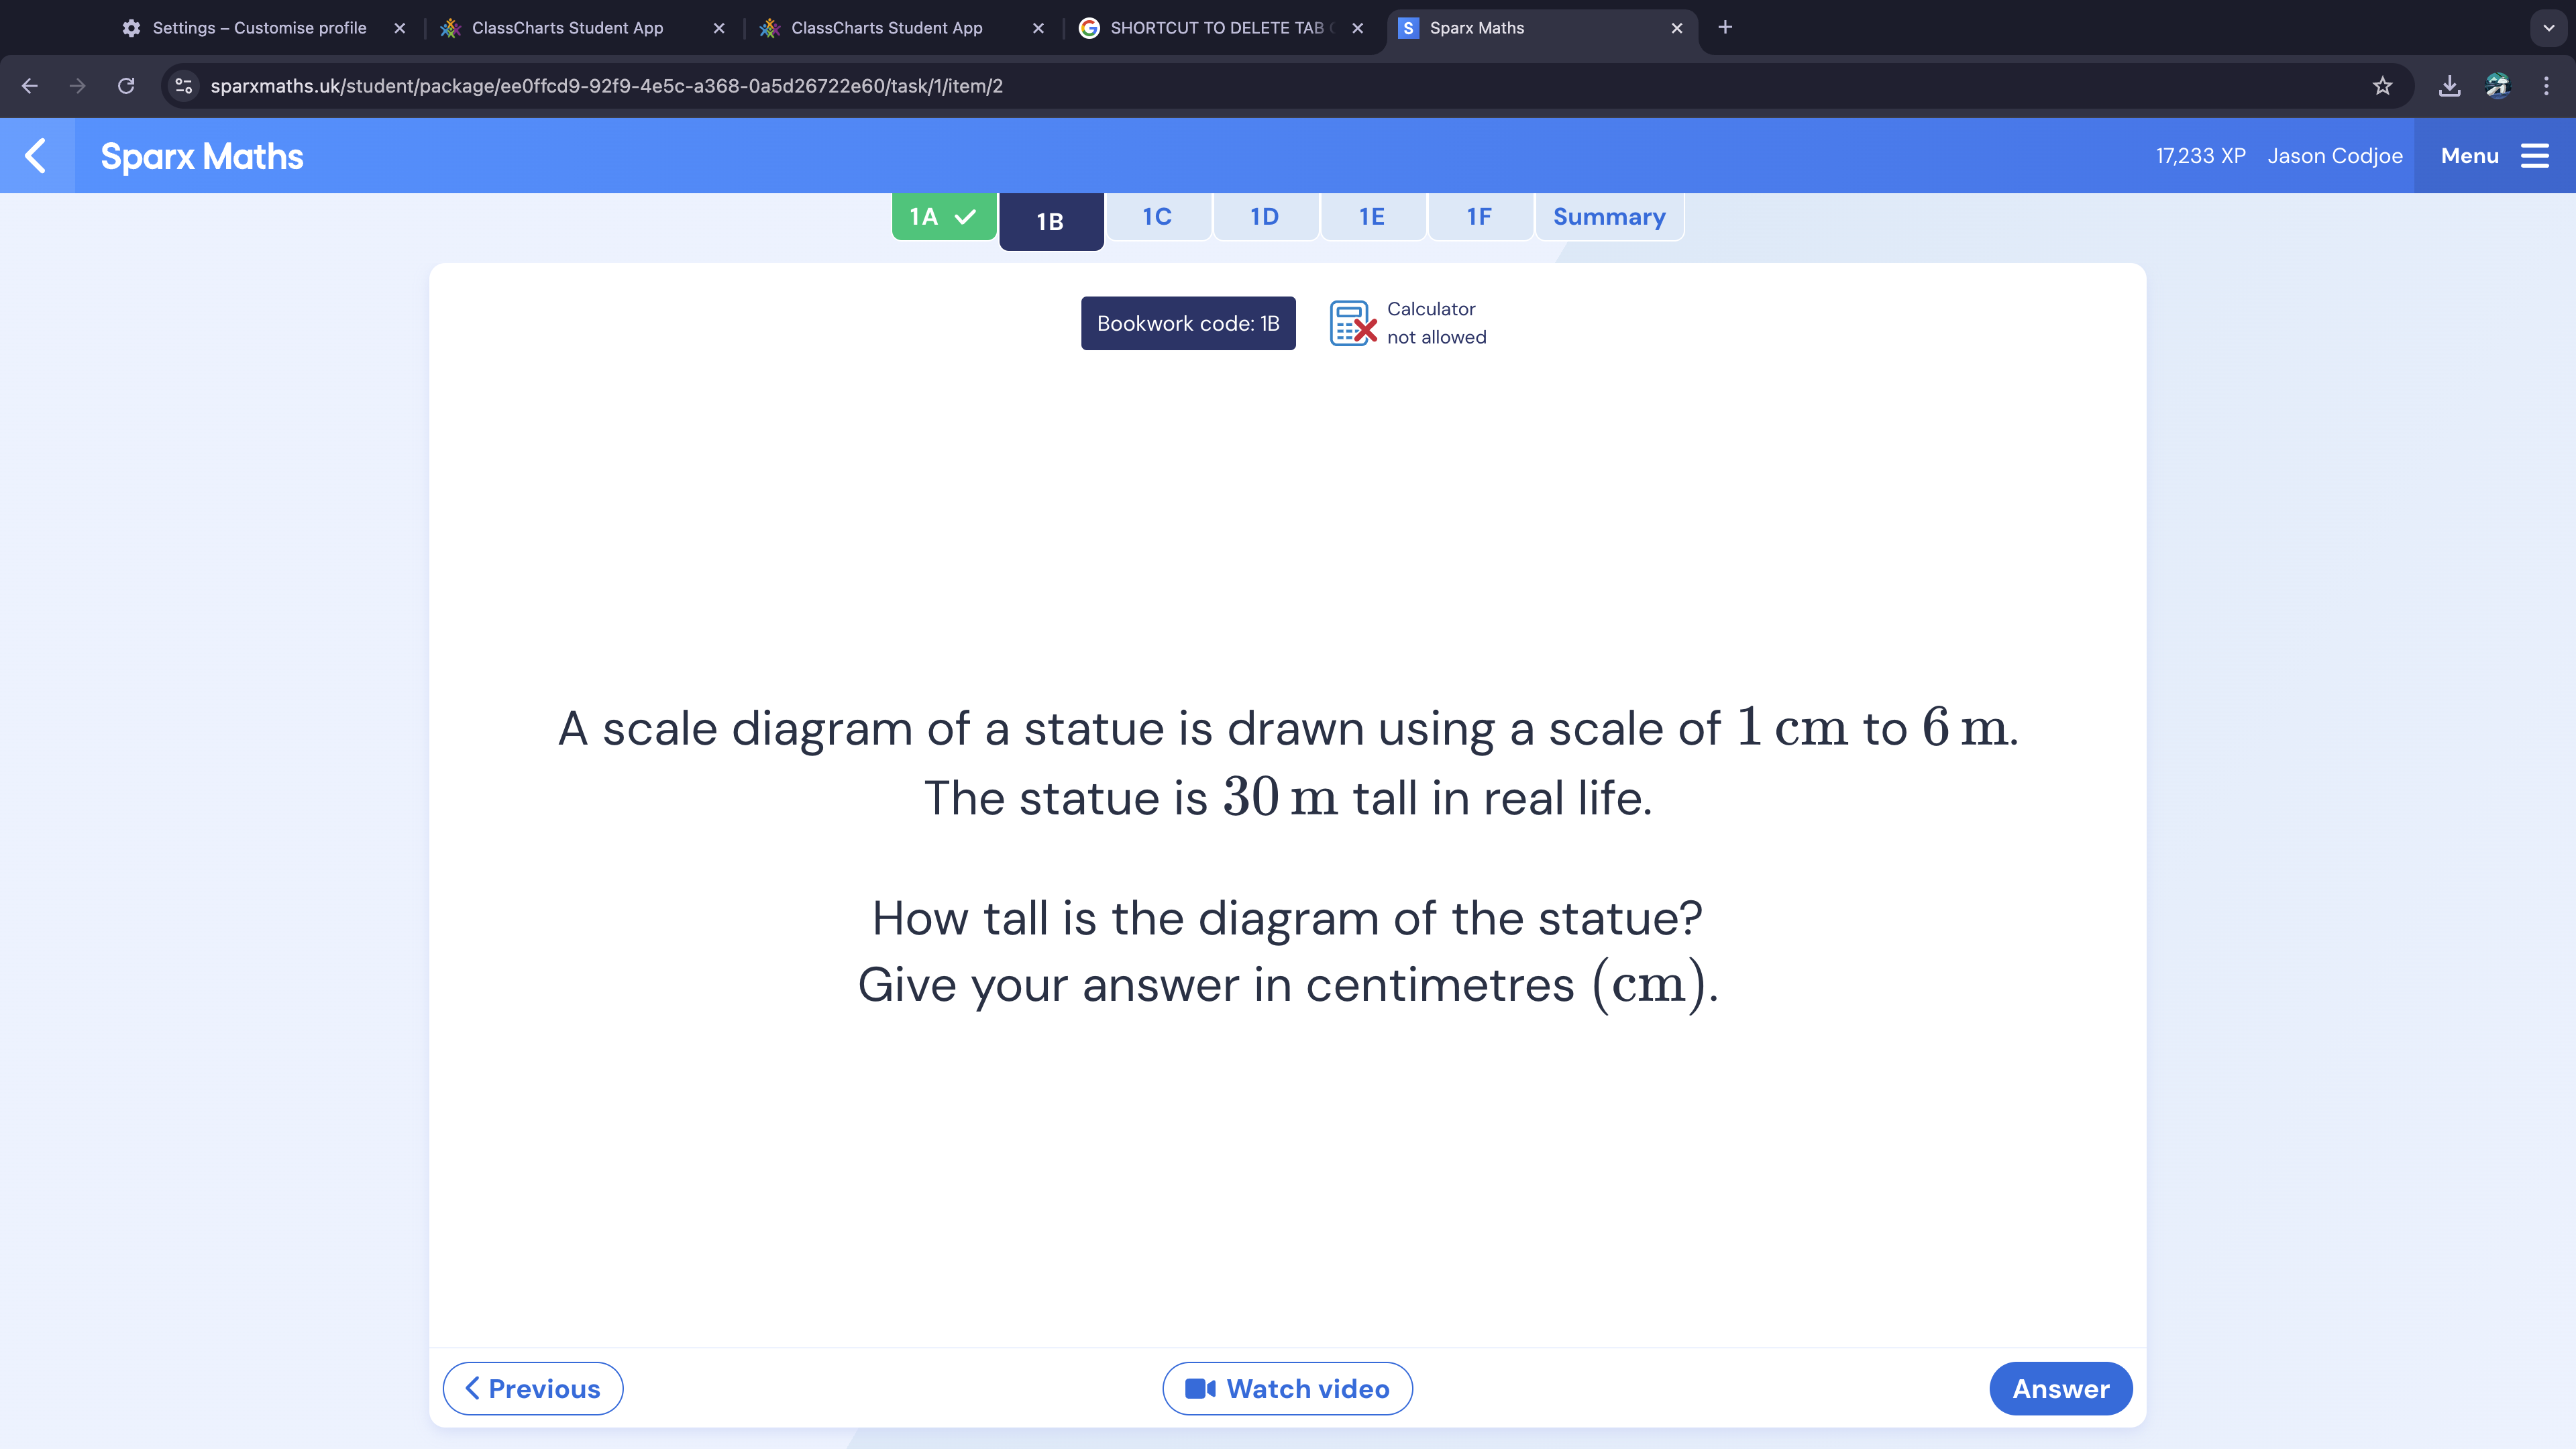Click the Watch video button

tap(1288, 1389)
